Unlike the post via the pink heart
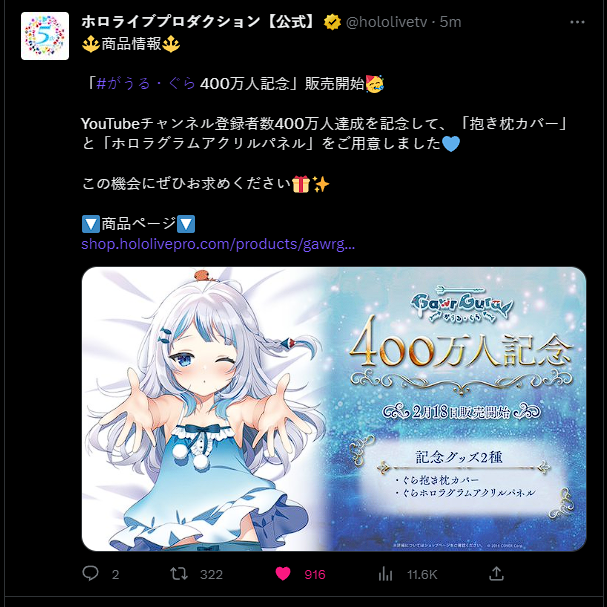The image size is (607, 607). (283, 574)
